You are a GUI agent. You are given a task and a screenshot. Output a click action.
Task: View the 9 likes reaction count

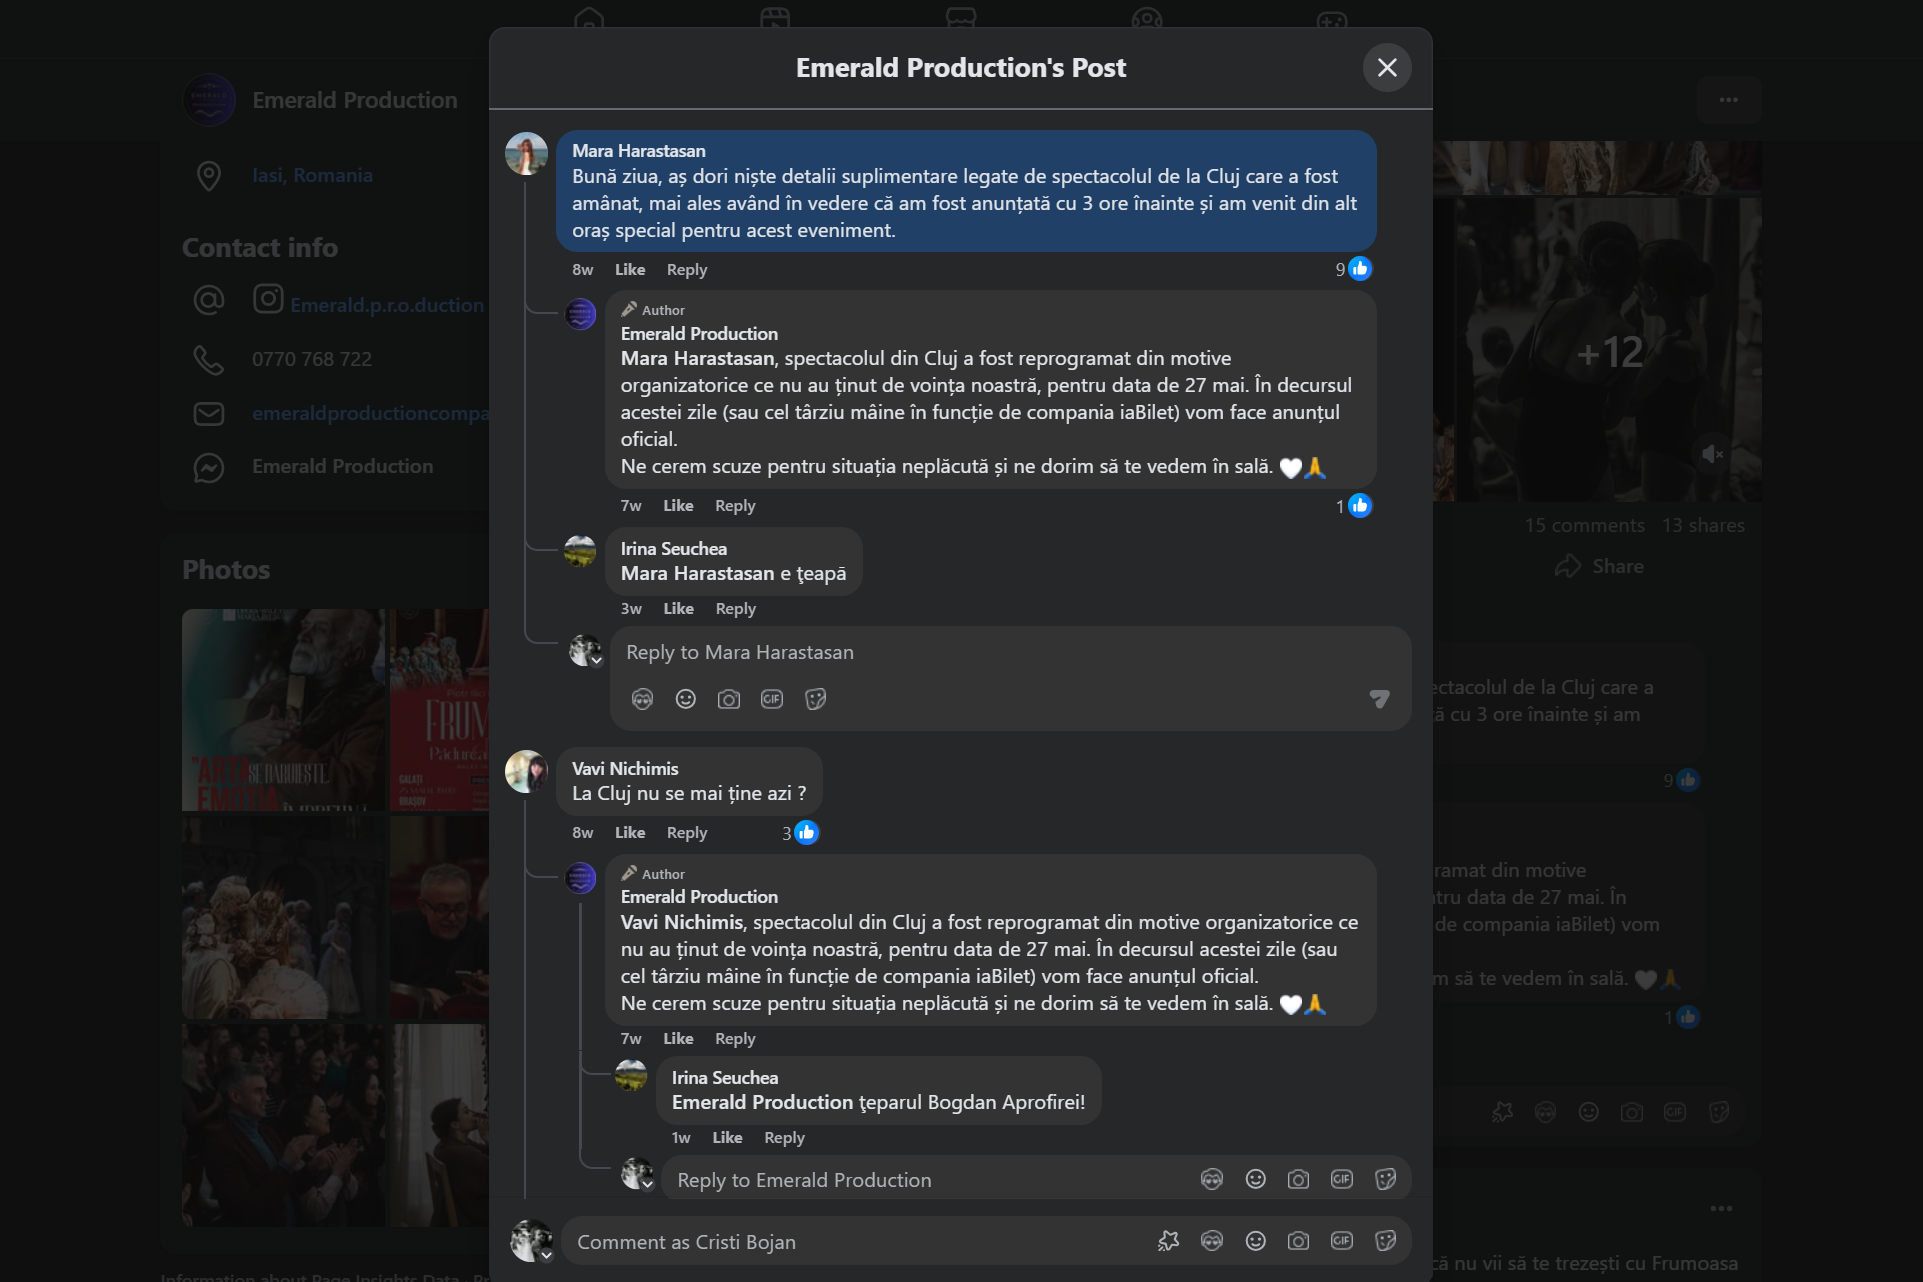click(1354, 269)
